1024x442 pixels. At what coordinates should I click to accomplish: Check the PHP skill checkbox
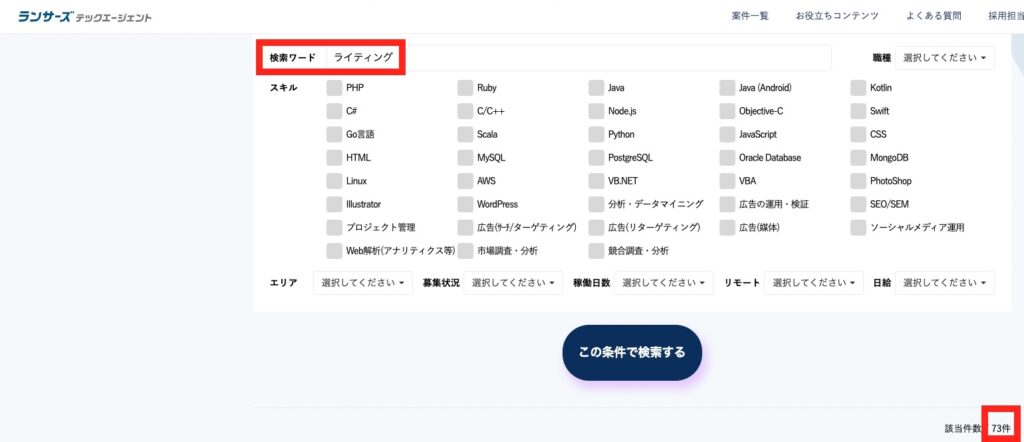[x=334, y=88]
